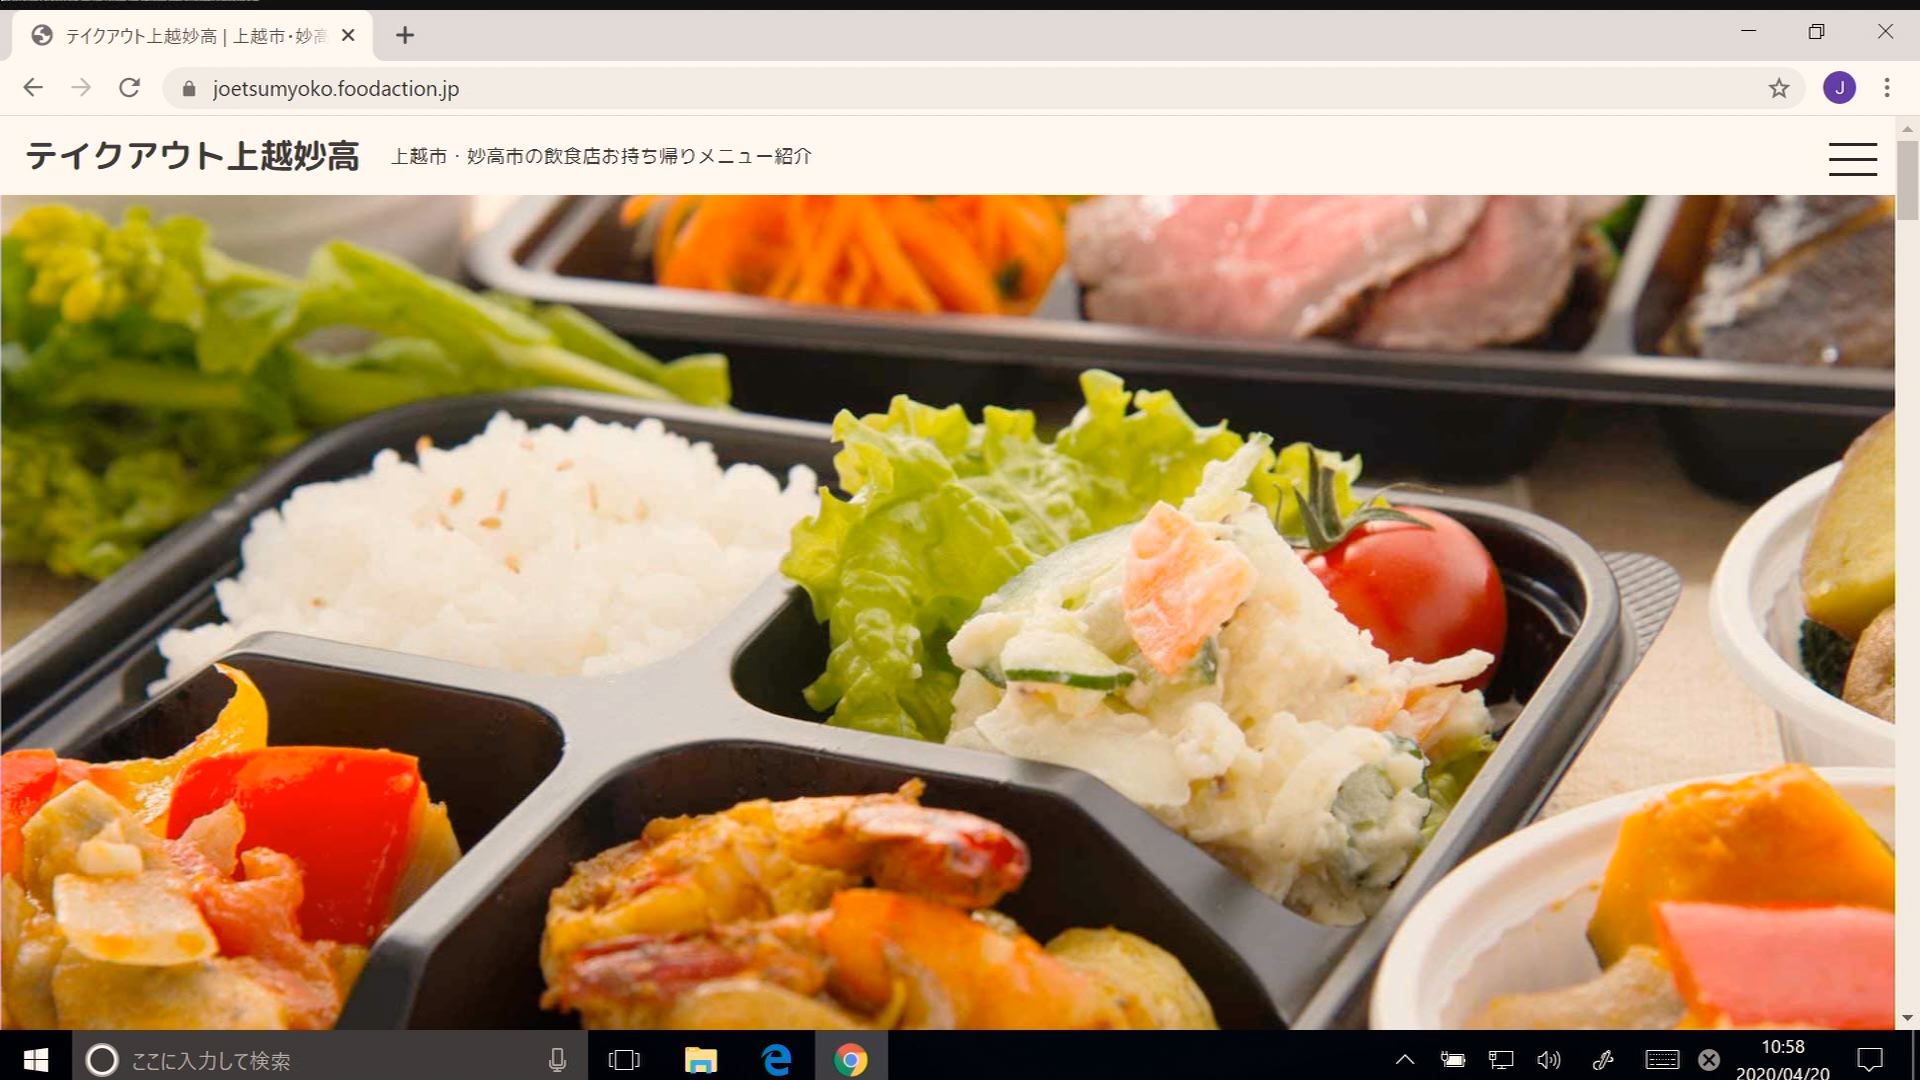Click the scrollbar up arrow
The height and width of the screenshot is (1080, 1920).
pos(1907,128)
